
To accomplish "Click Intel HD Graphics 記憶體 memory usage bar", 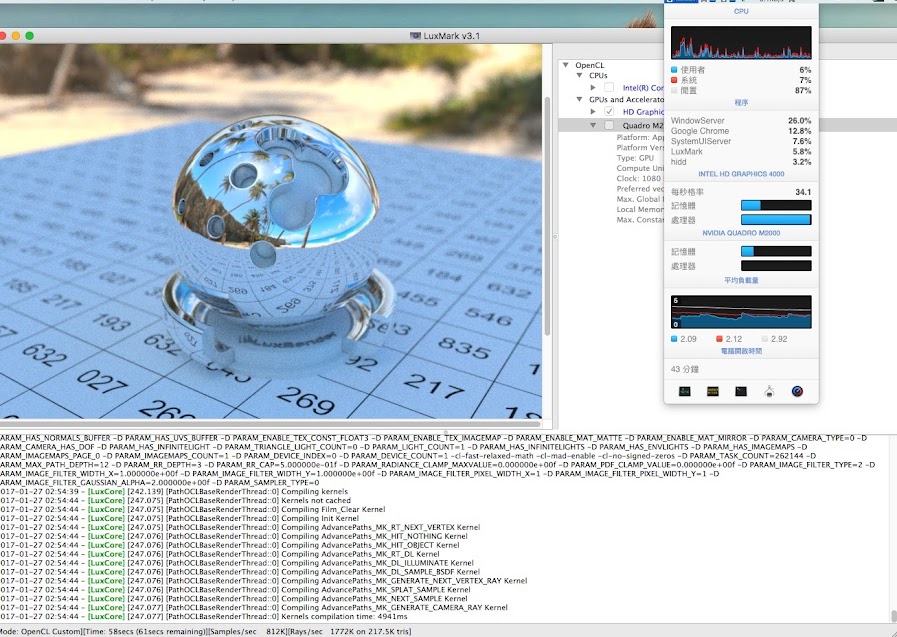I will click(776, 205).
